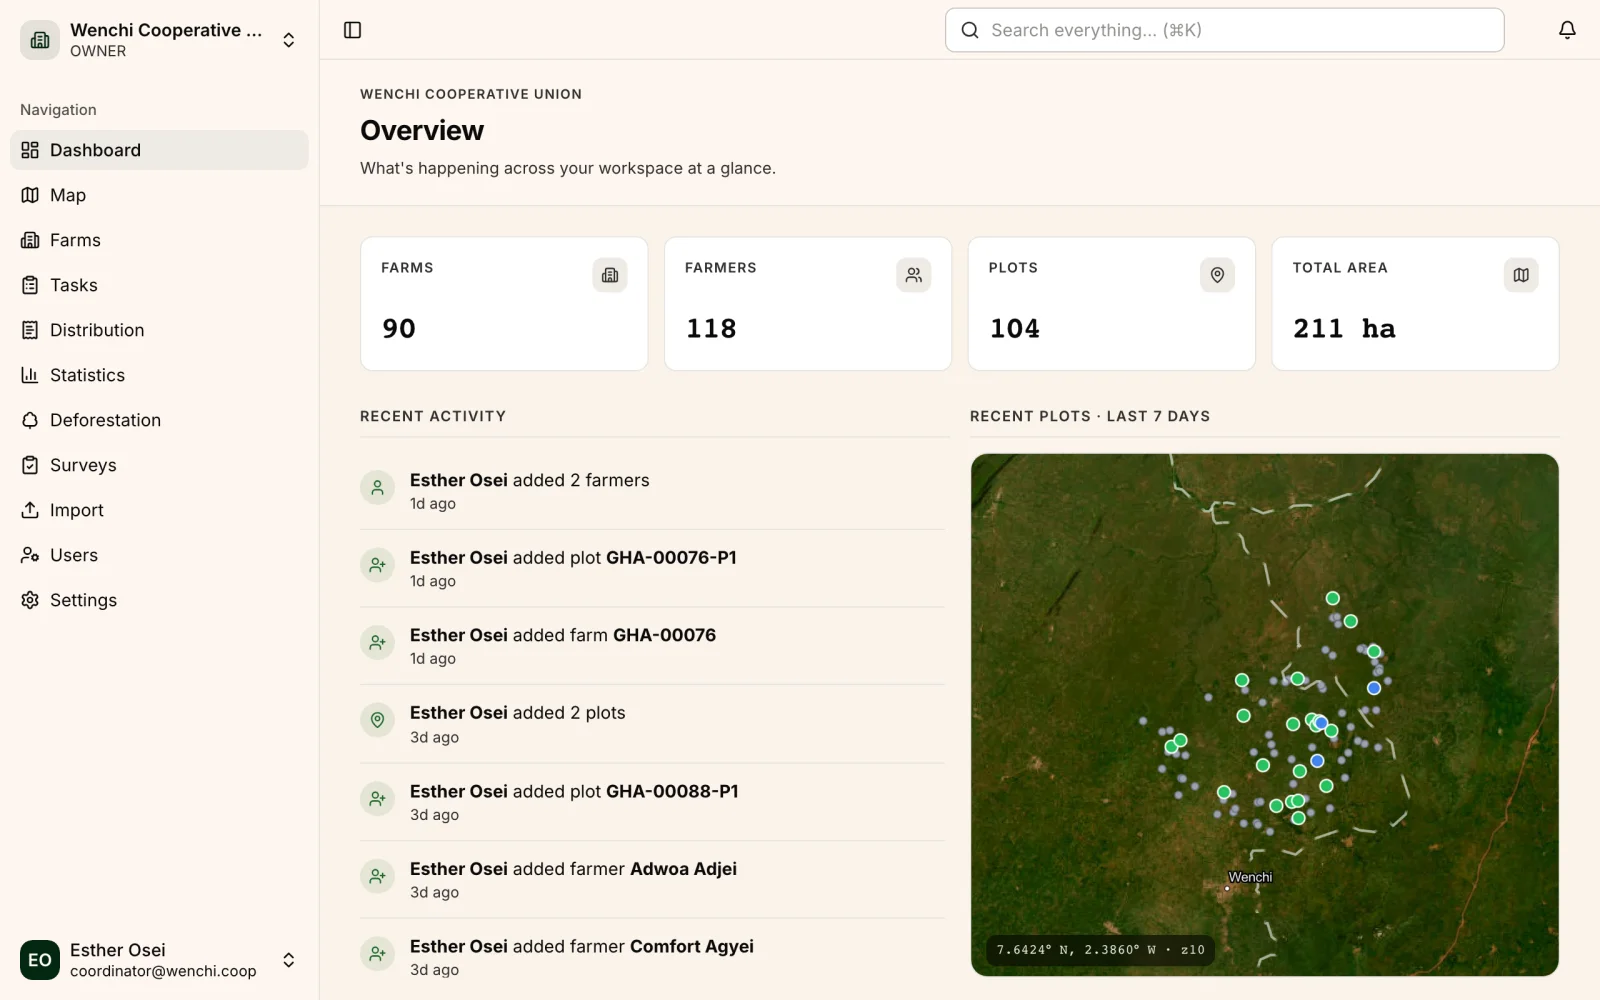This screenshot has height=1000, width=1600.
Task: Click person icon beside 'added 2 farmers'
Action: pos(377,488)
